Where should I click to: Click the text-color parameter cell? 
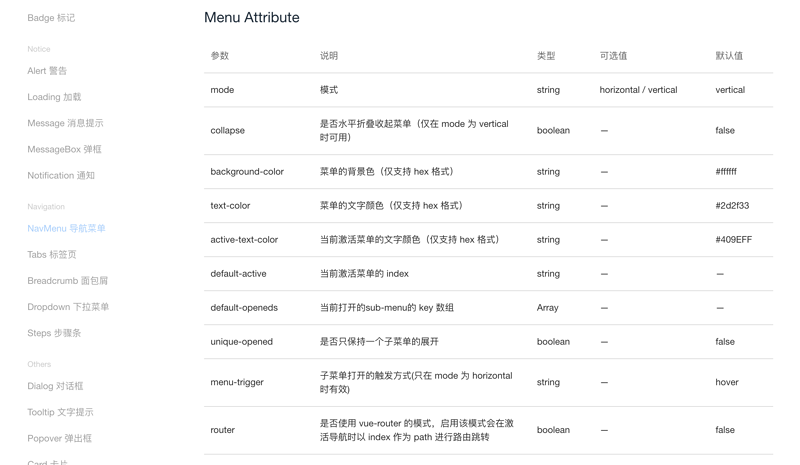pyautogui.click(x=230, y=206)
